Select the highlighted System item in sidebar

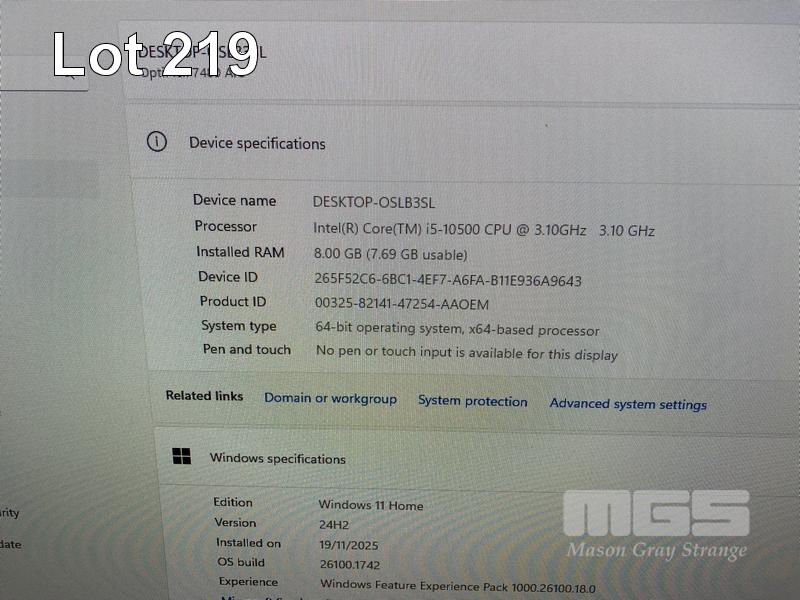tap(48, 180)
